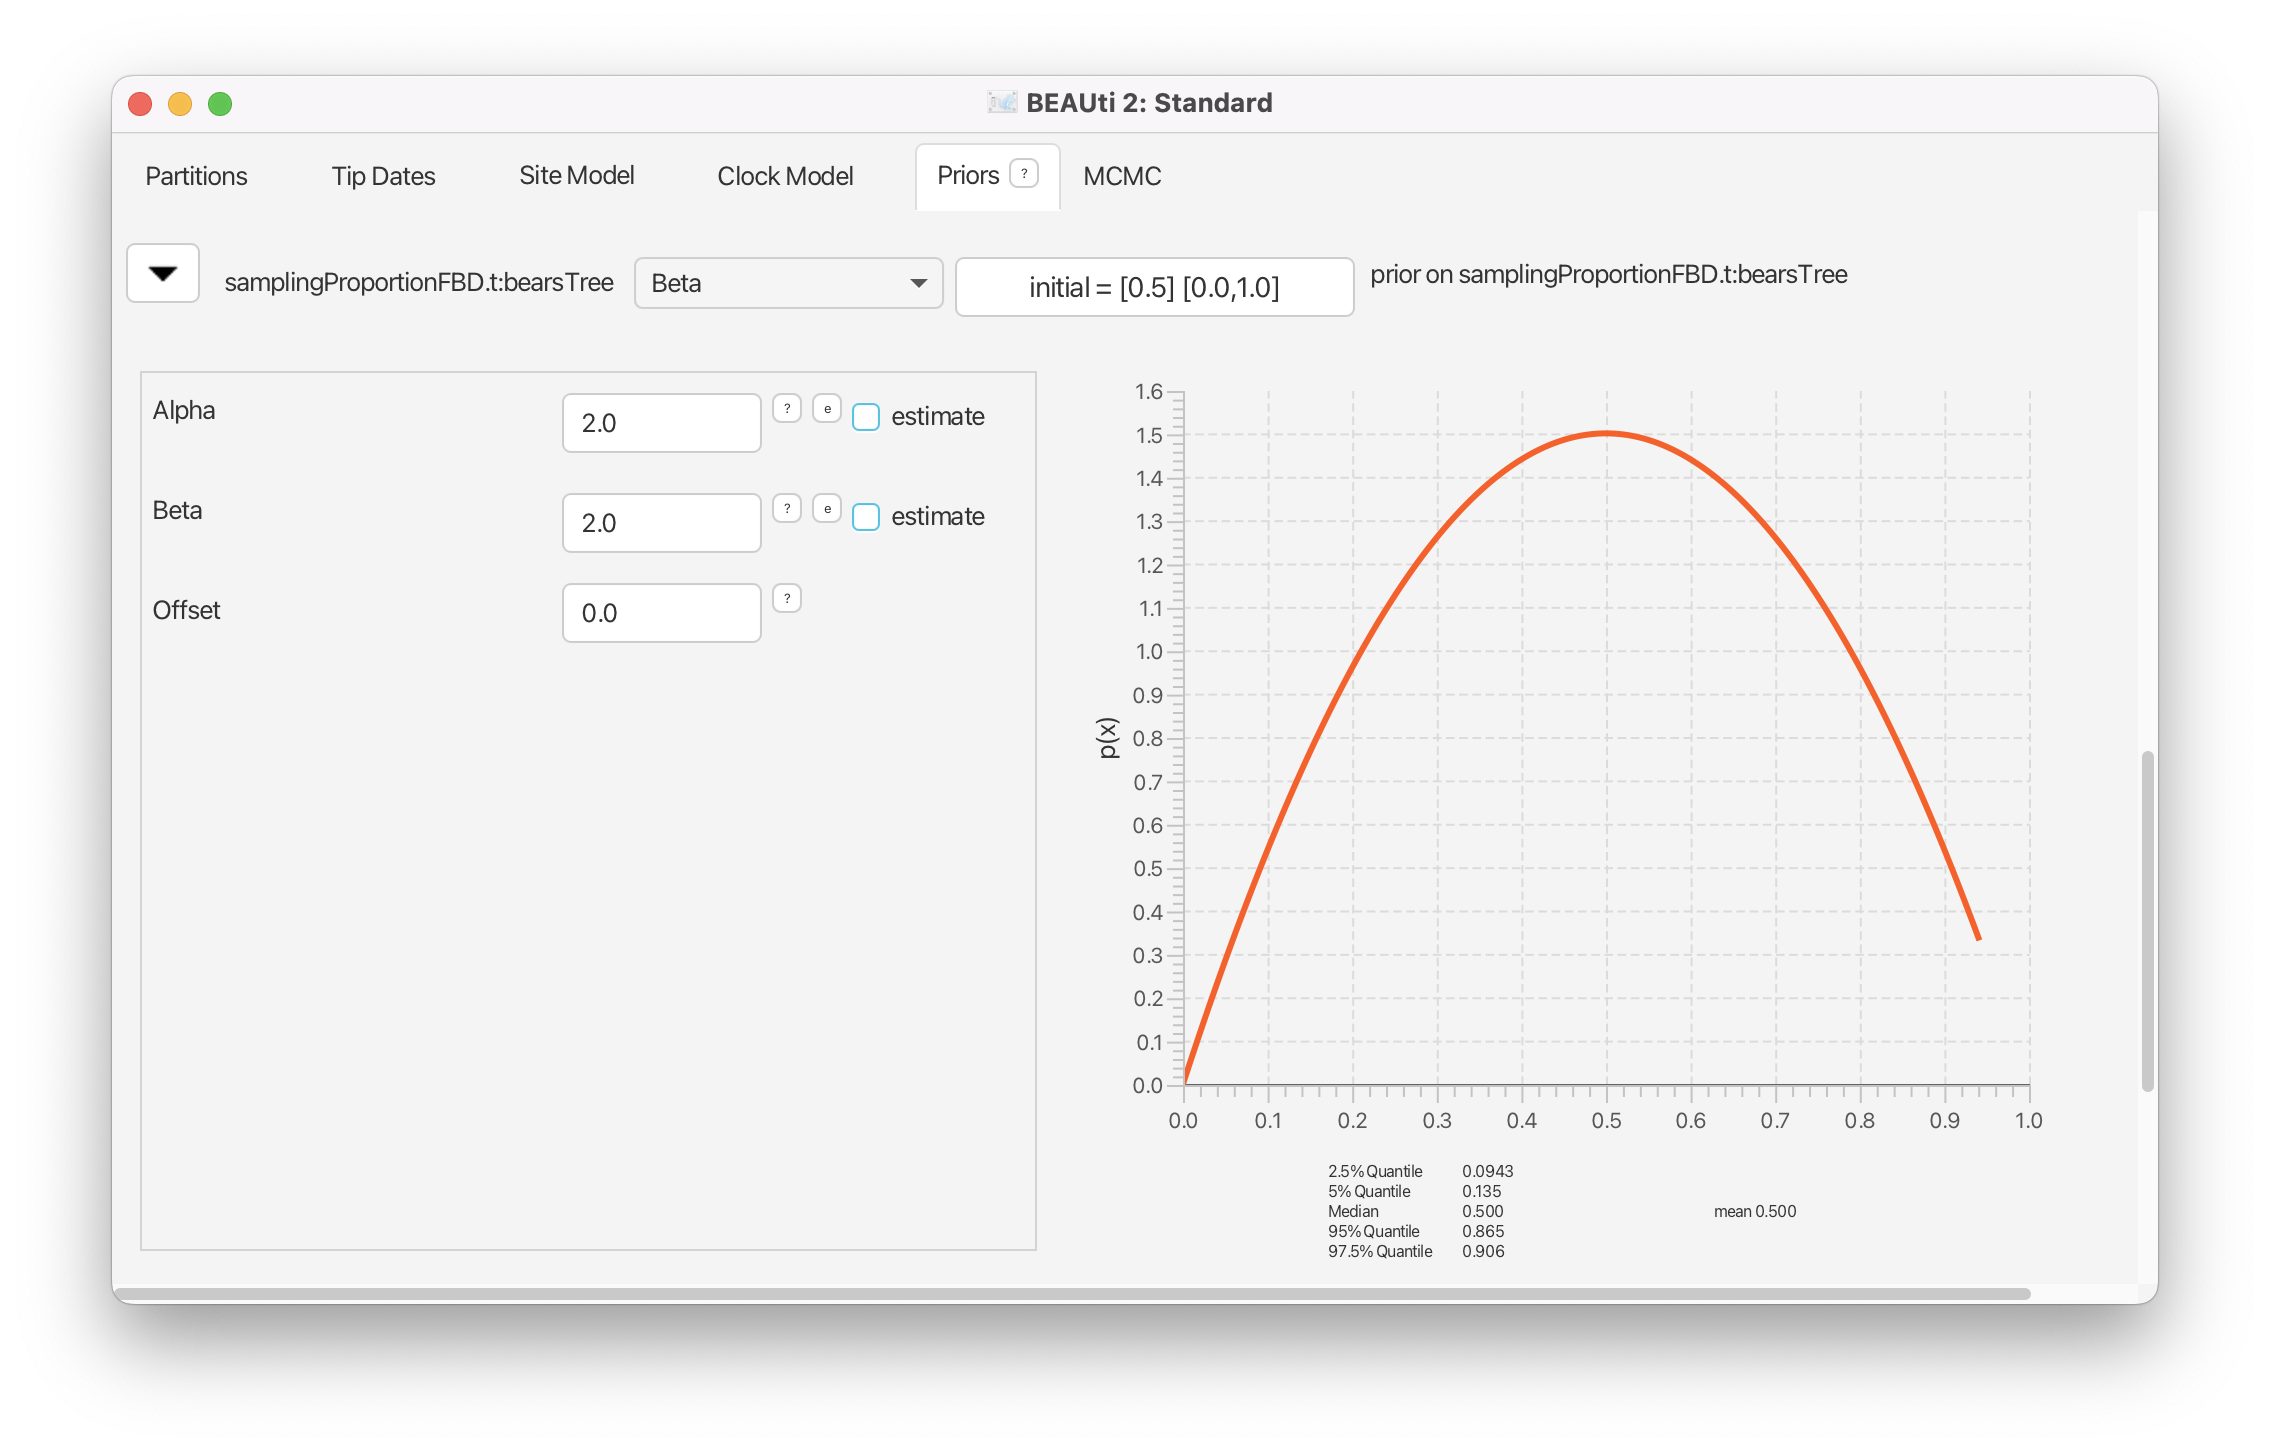The width and height of the screenshot is (2270, 1452).
Task: Click the help icon next to Alpha field
Action: point(787,409)
